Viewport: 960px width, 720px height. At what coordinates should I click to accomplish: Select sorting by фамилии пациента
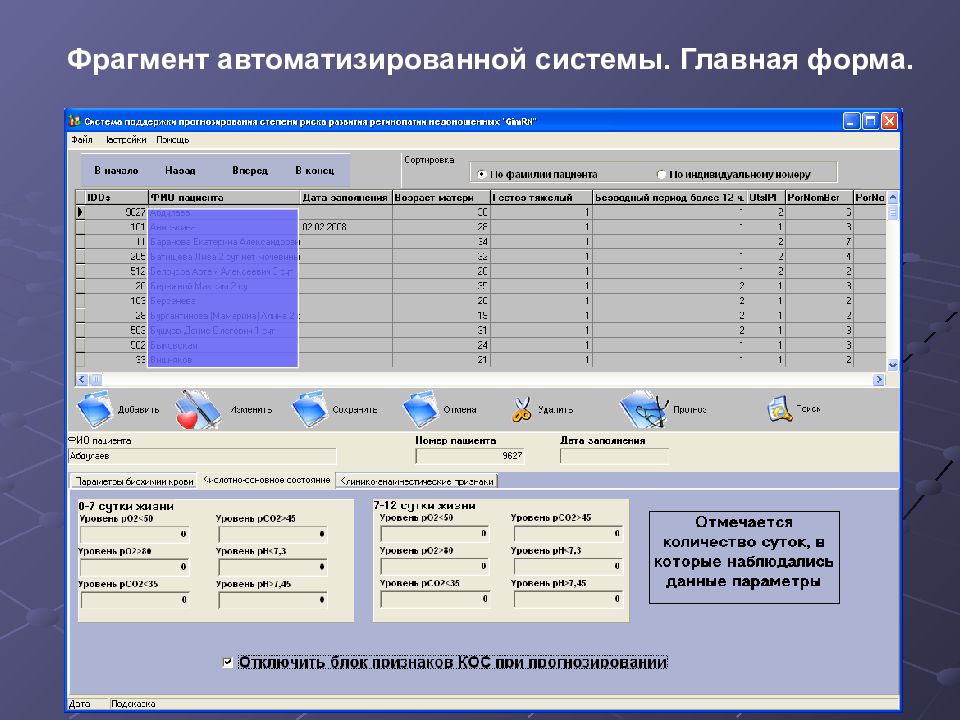(481, 174)
